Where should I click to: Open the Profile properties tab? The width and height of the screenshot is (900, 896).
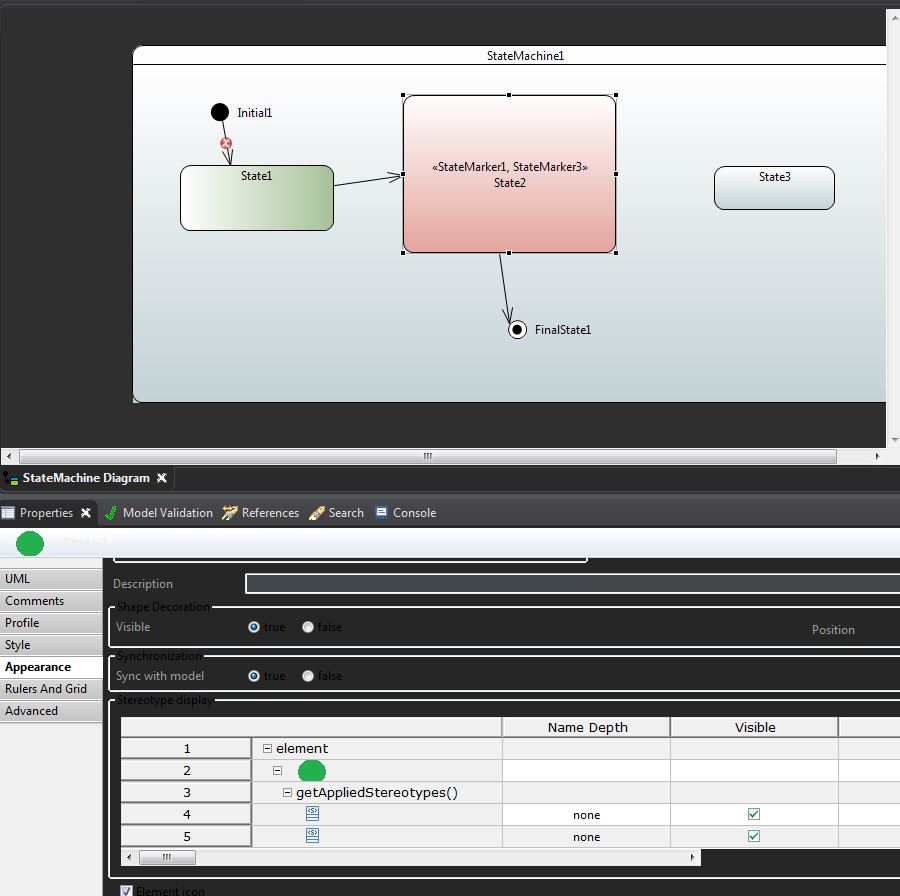[51, 623]
